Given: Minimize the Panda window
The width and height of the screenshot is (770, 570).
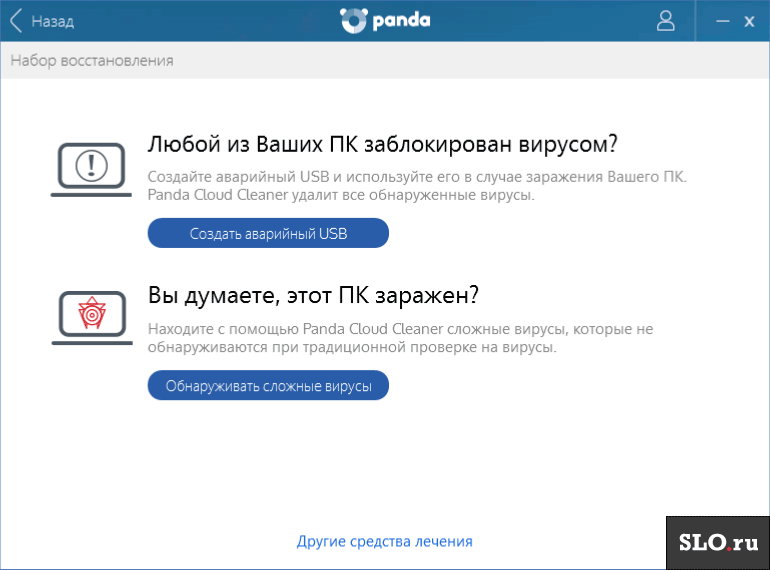Looking at the screenshot, I should click(x=722, y=21).
